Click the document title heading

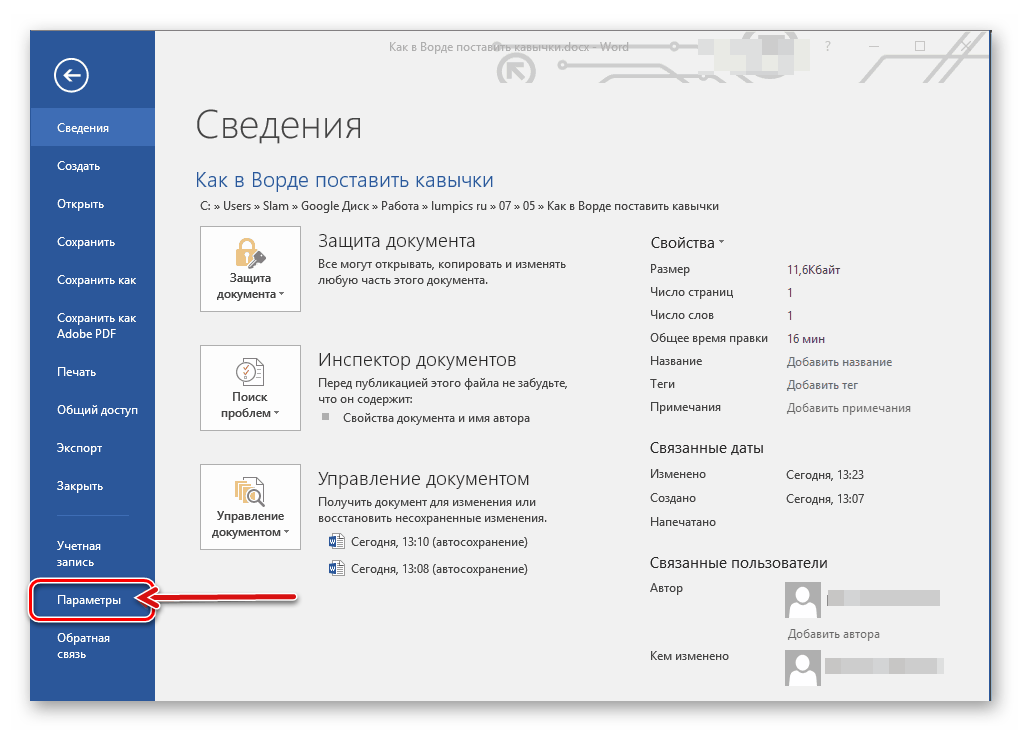pyautogui.click(x=344, y=180)
